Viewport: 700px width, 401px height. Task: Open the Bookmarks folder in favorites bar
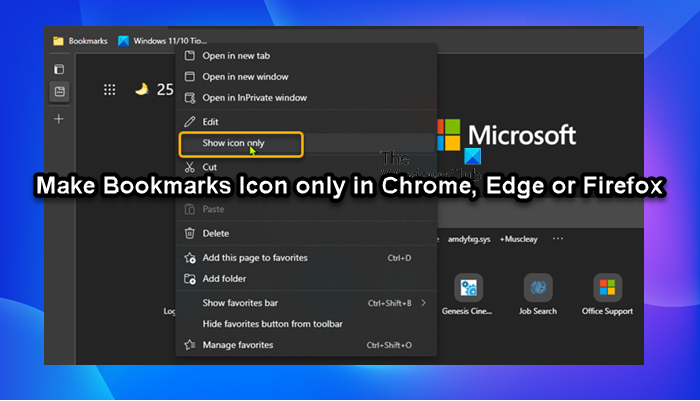(80, 41)
